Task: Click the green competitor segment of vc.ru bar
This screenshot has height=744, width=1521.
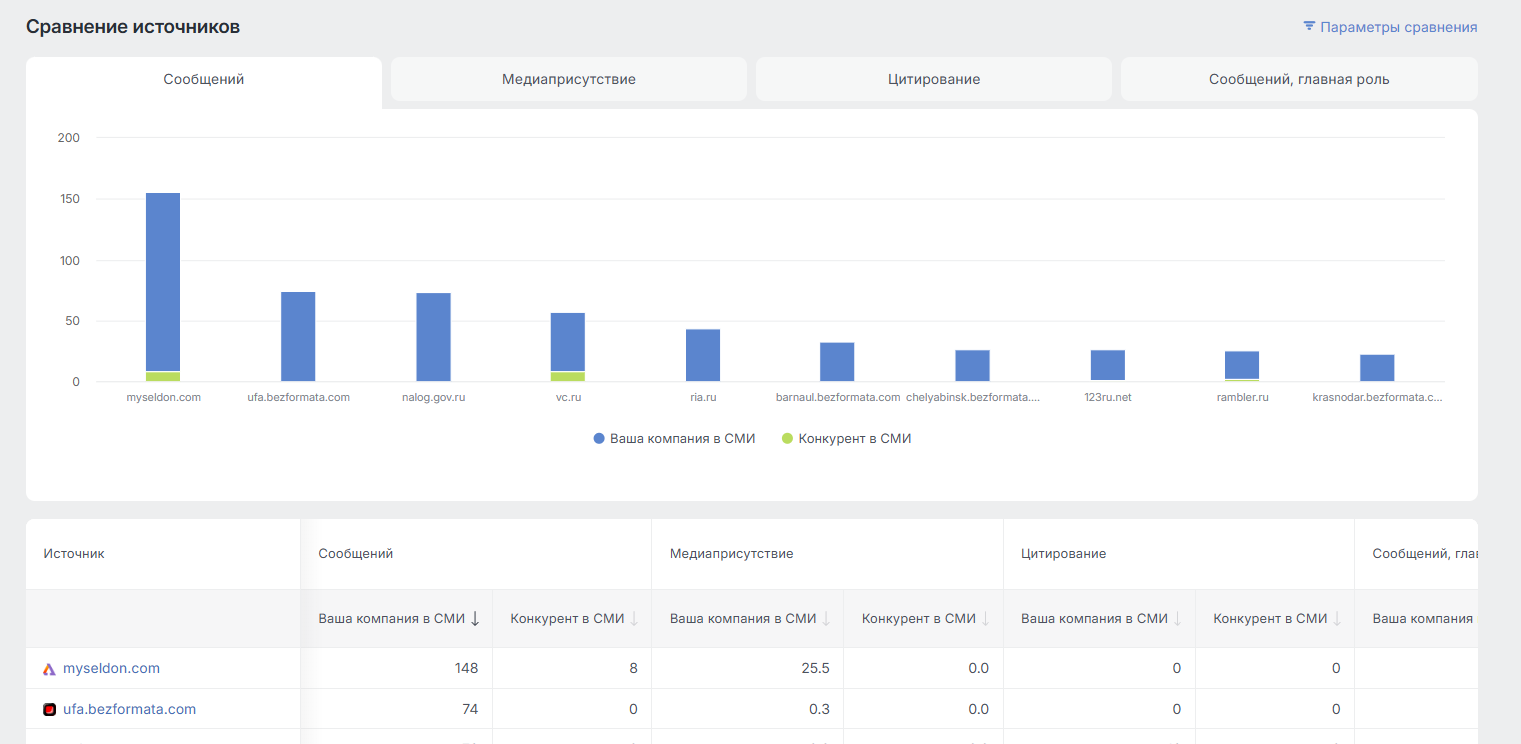Action: click(568, 377)
